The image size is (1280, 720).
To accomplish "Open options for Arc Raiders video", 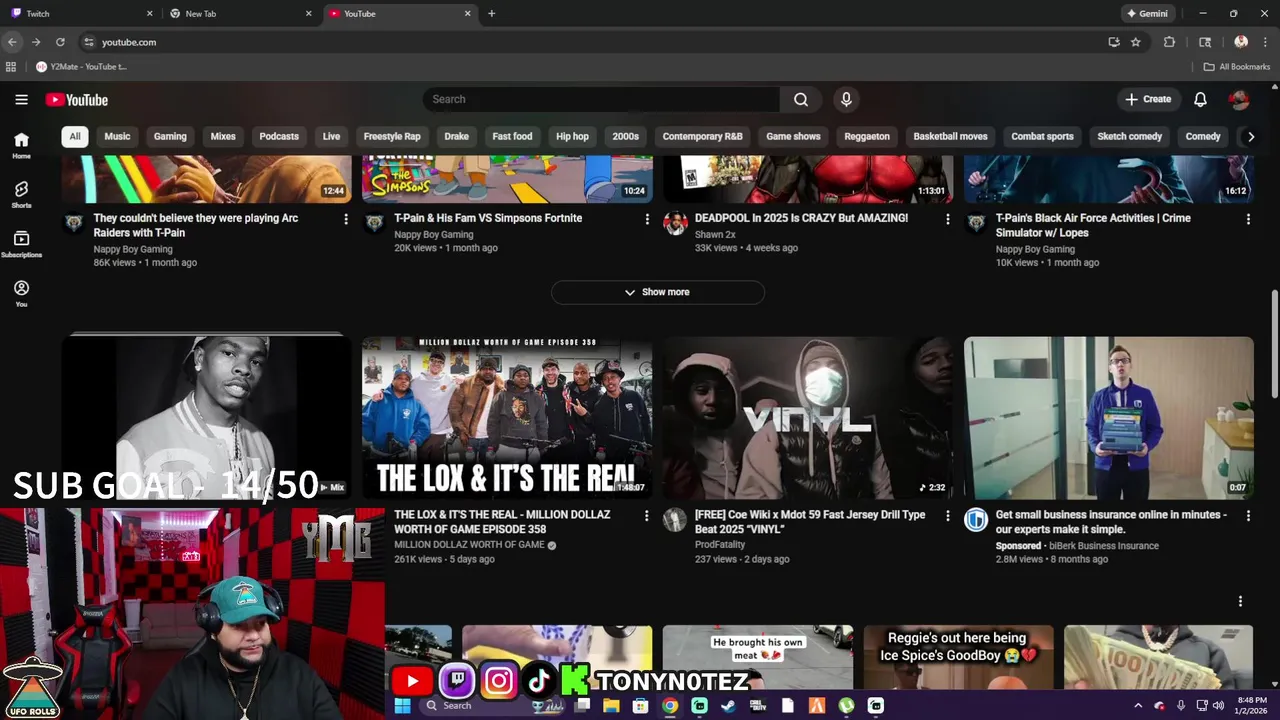I will 346,219.
